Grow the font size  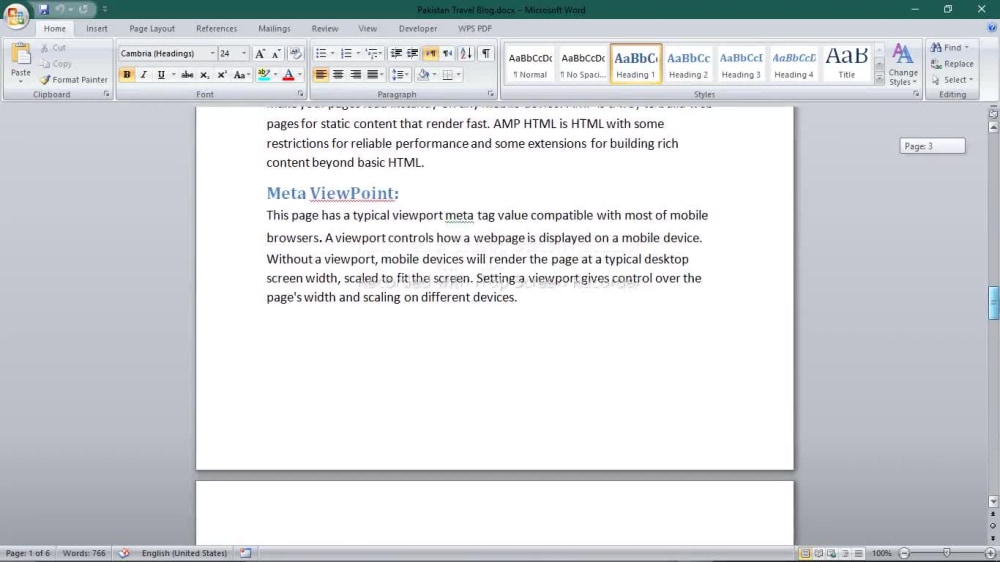260,54
